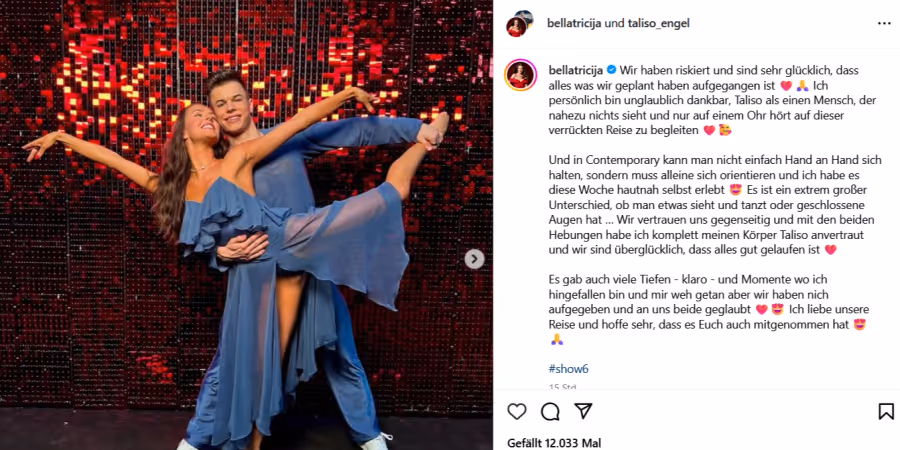The image size is (900, 450).
Task: Click the 15 Std. timestamp
Action: tap(562, 387)
